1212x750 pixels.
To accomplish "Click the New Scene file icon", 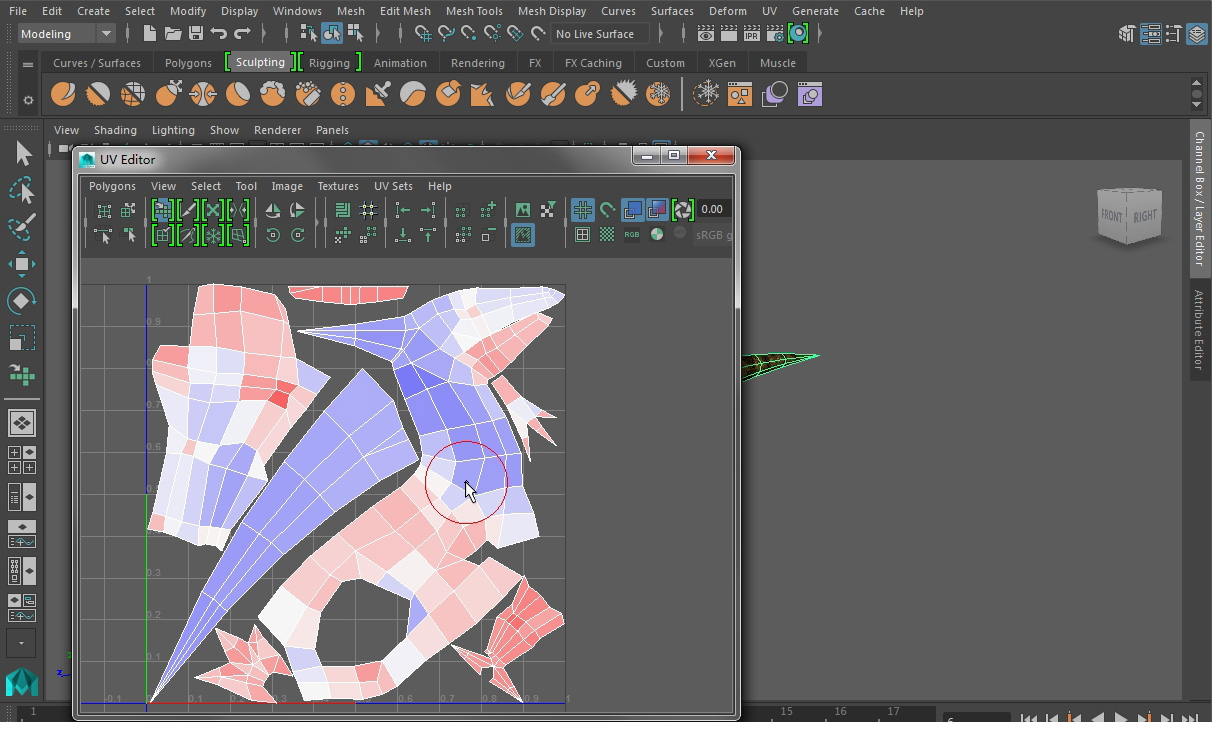I will click(149, 34).
